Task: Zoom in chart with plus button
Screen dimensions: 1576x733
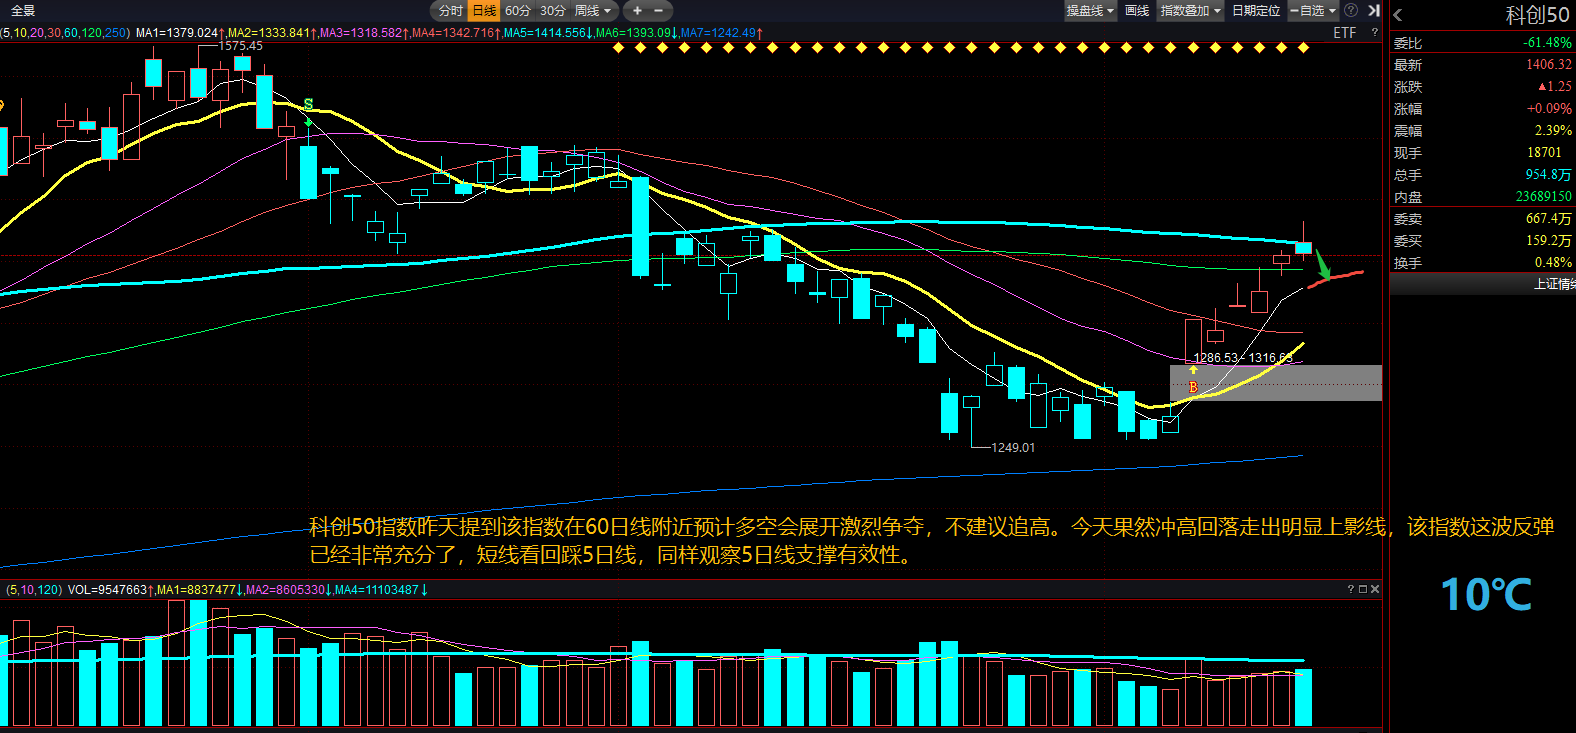Action: [x=637, y=11]
